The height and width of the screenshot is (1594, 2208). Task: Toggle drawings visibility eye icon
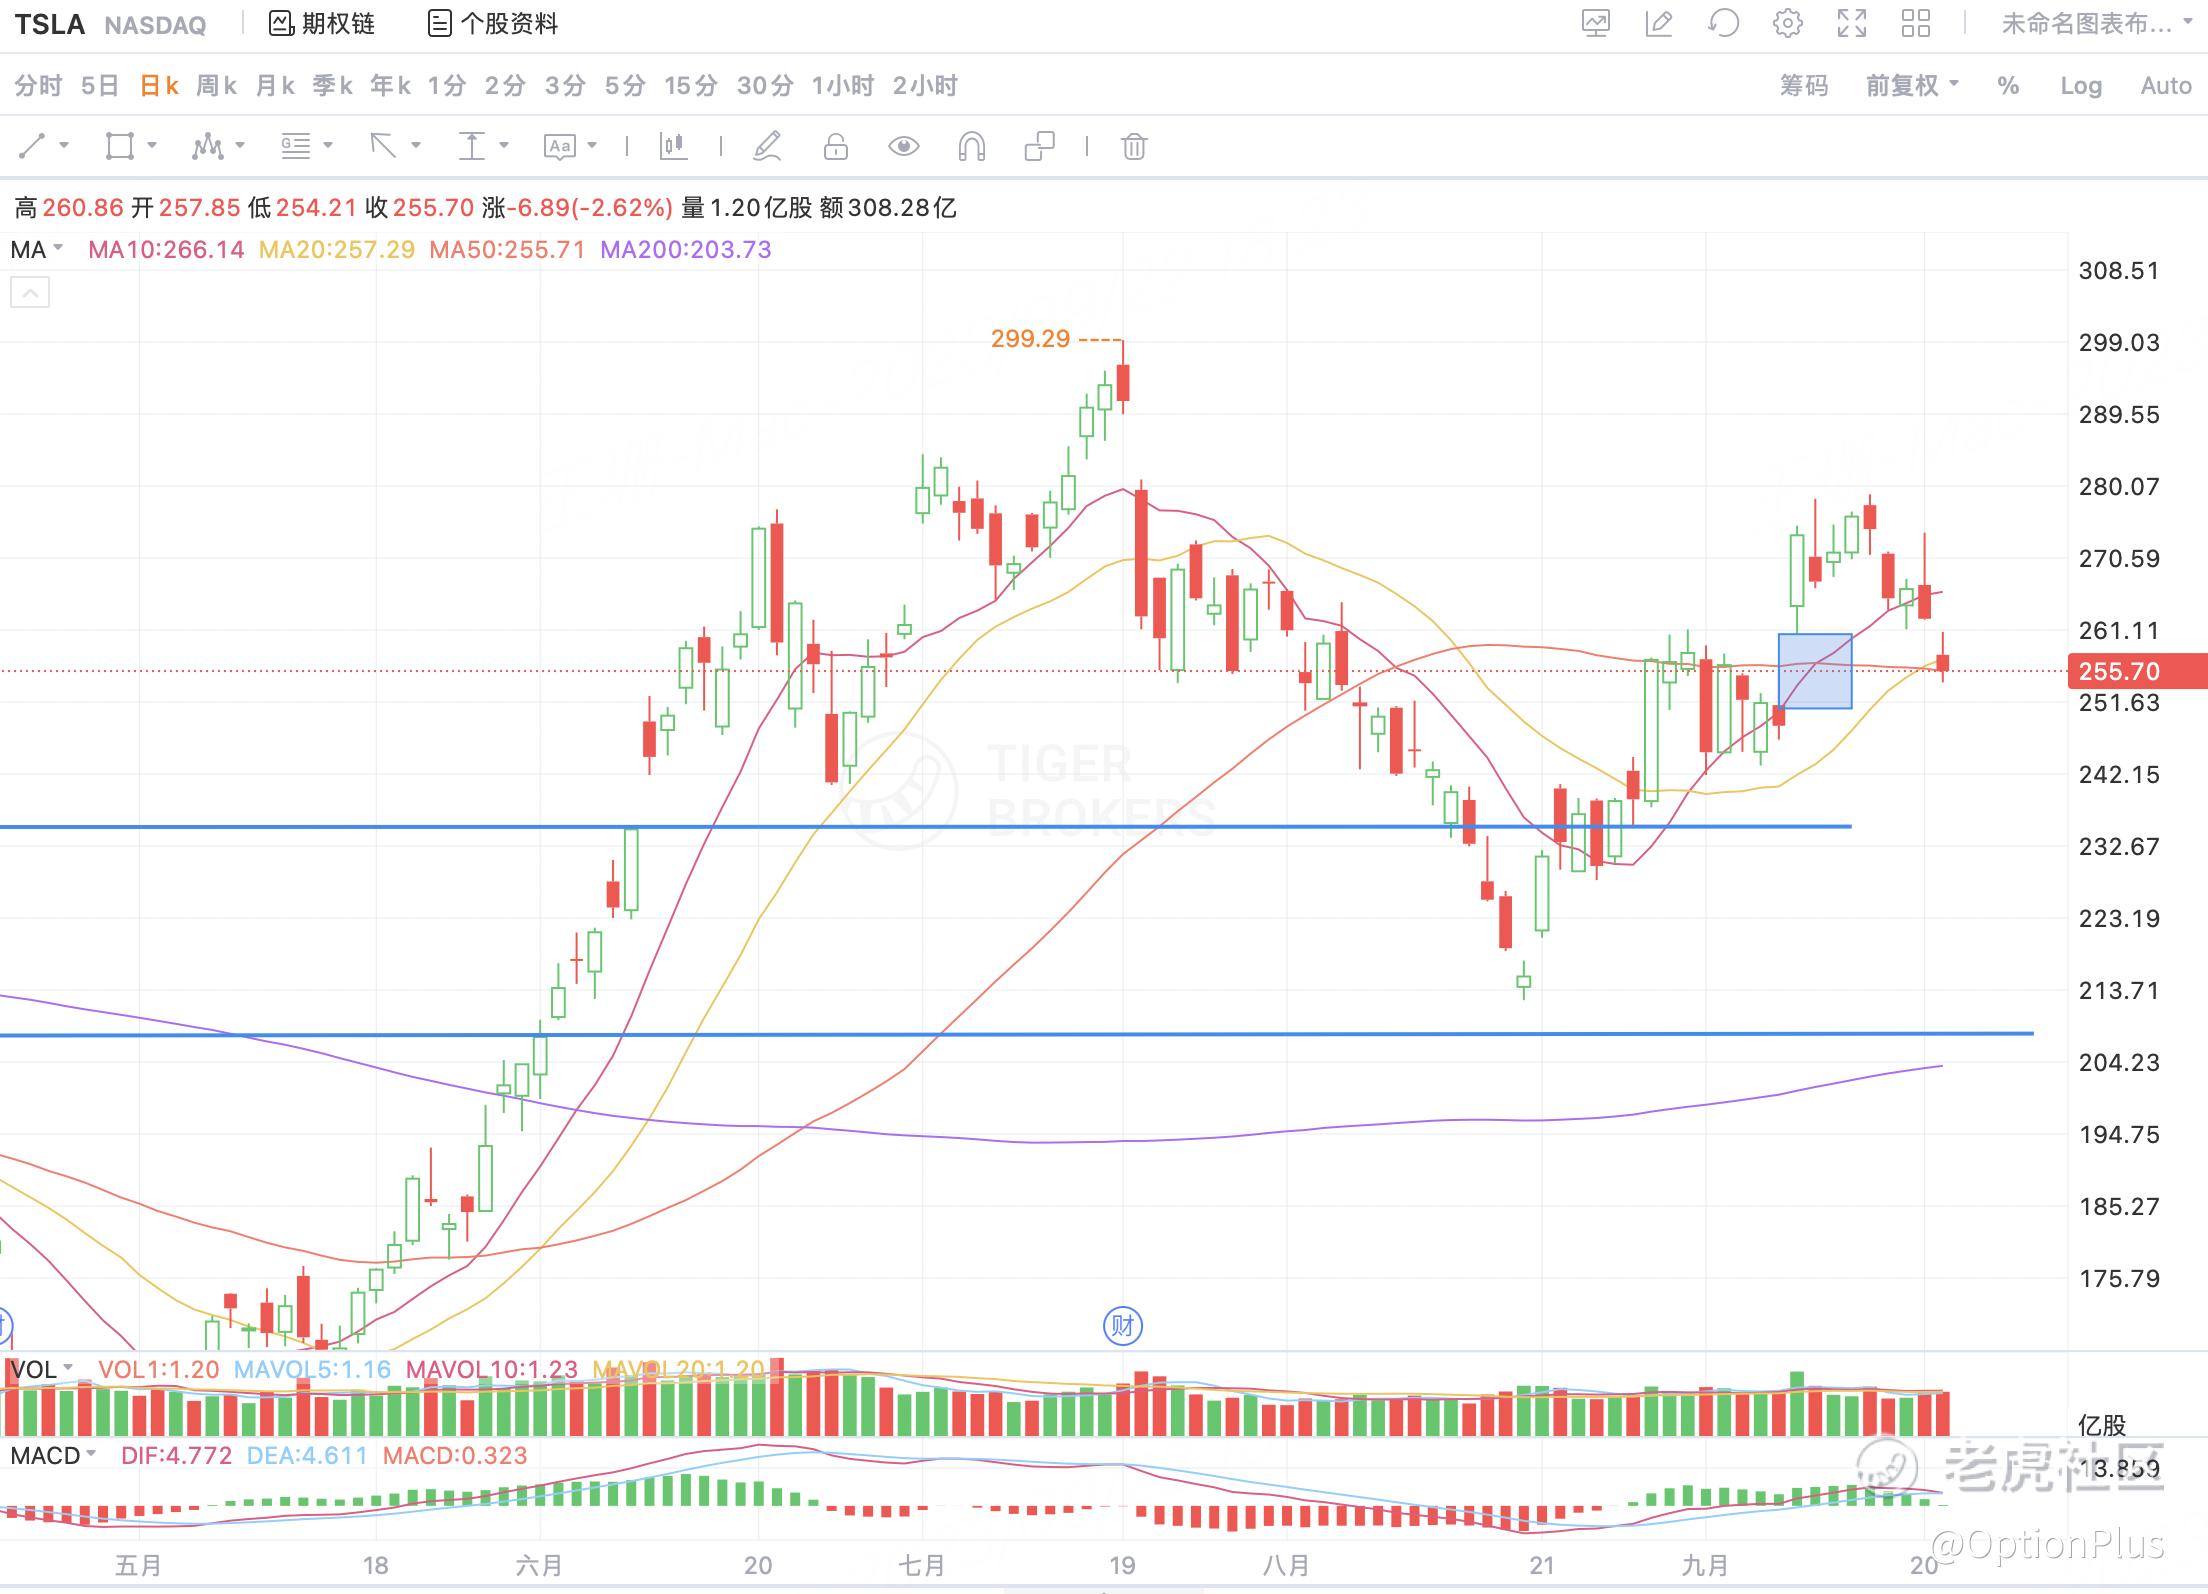tap(904, 147)
